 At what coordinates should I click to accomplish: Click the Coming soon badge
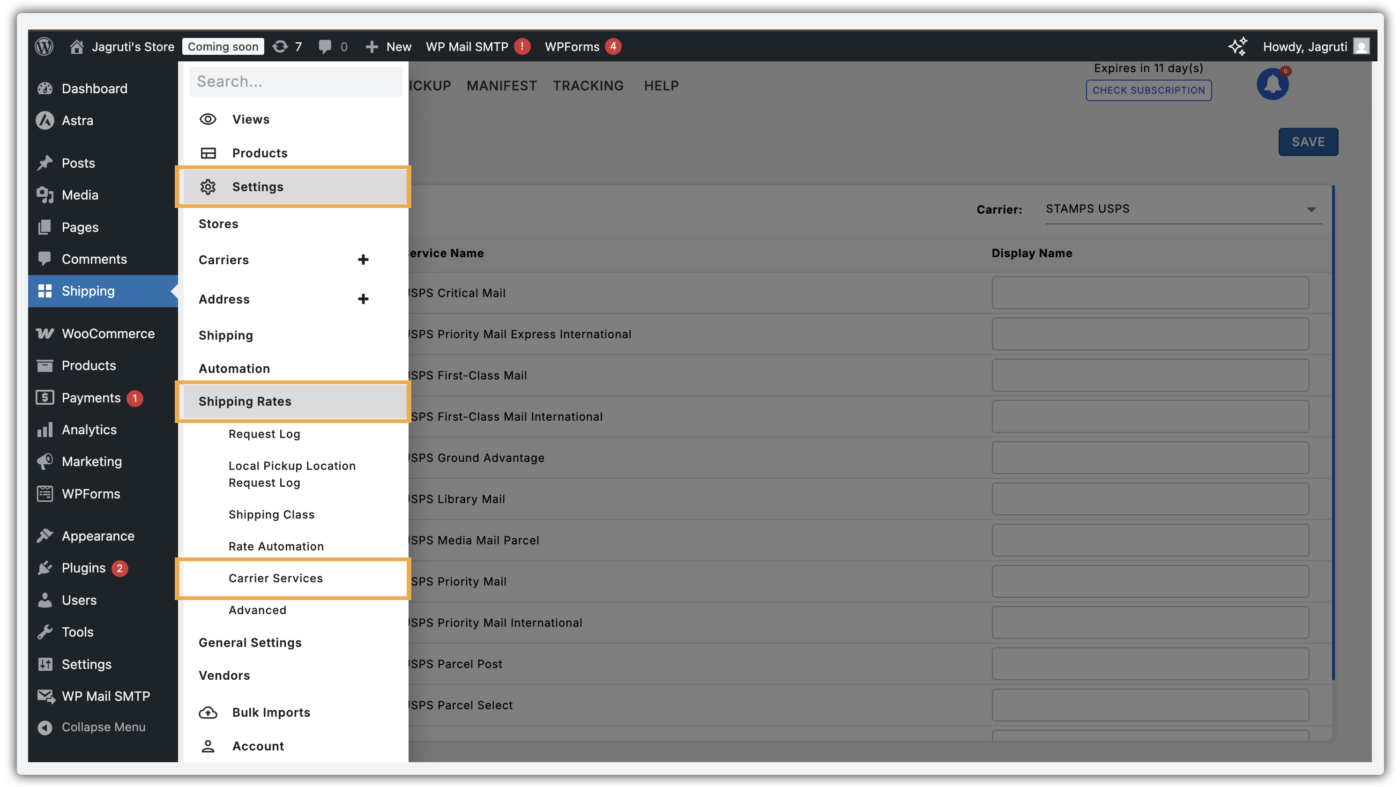pos(223,46)
